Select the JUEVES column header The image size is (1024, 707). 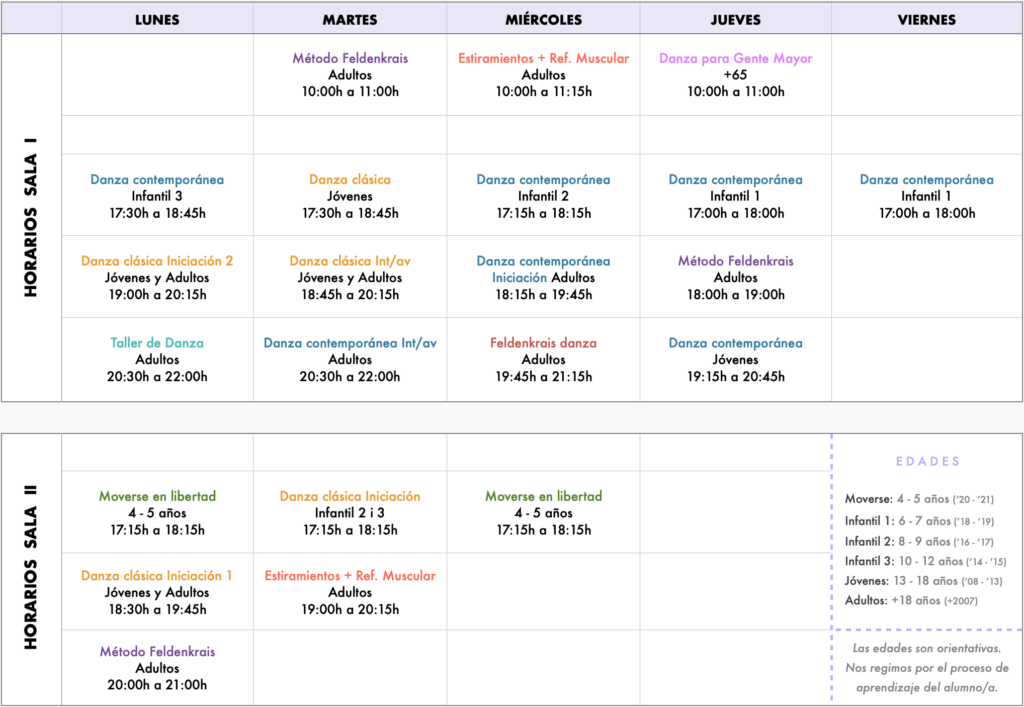click(735, 19)
